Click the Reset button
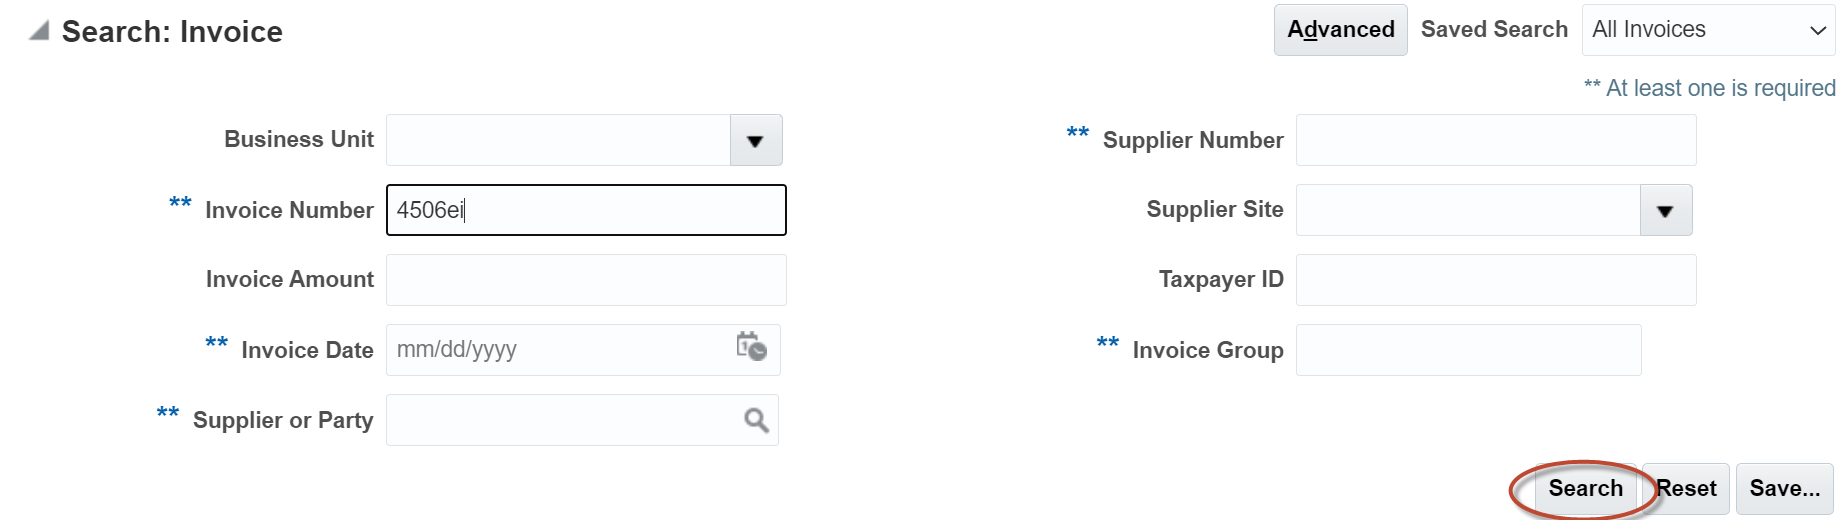Screen dimensions: 1844x520 (1687, 489)
